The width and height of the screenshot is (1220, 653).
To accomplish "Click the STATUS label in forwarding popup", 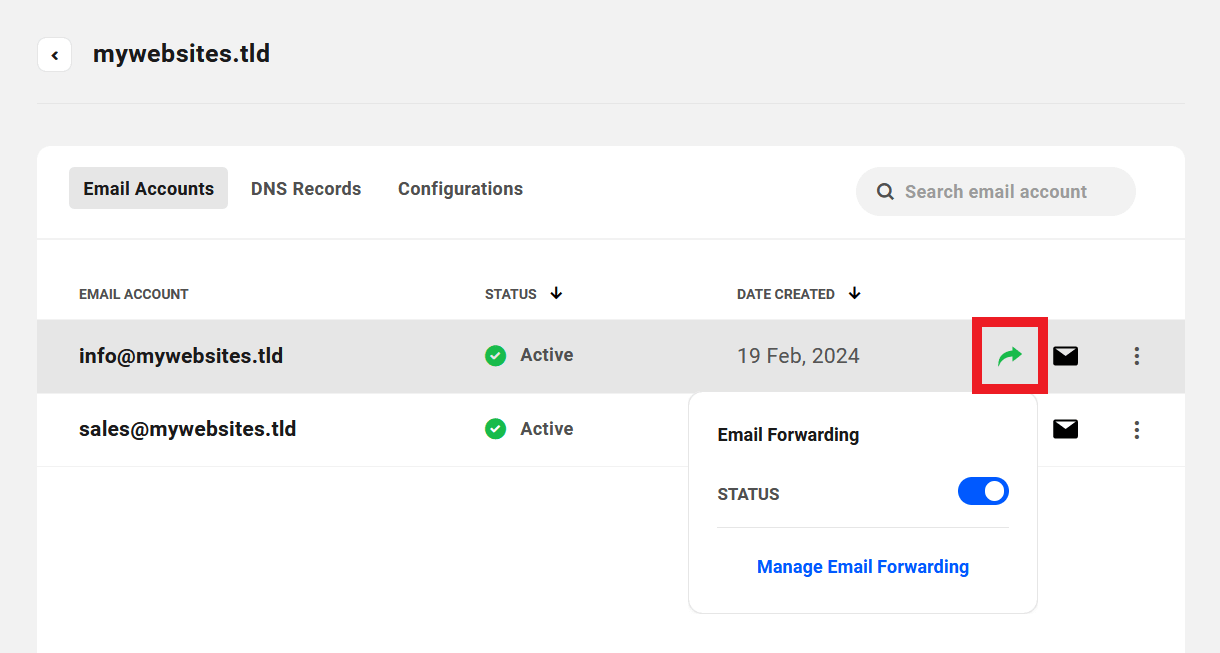I will (x=748, y=494).
